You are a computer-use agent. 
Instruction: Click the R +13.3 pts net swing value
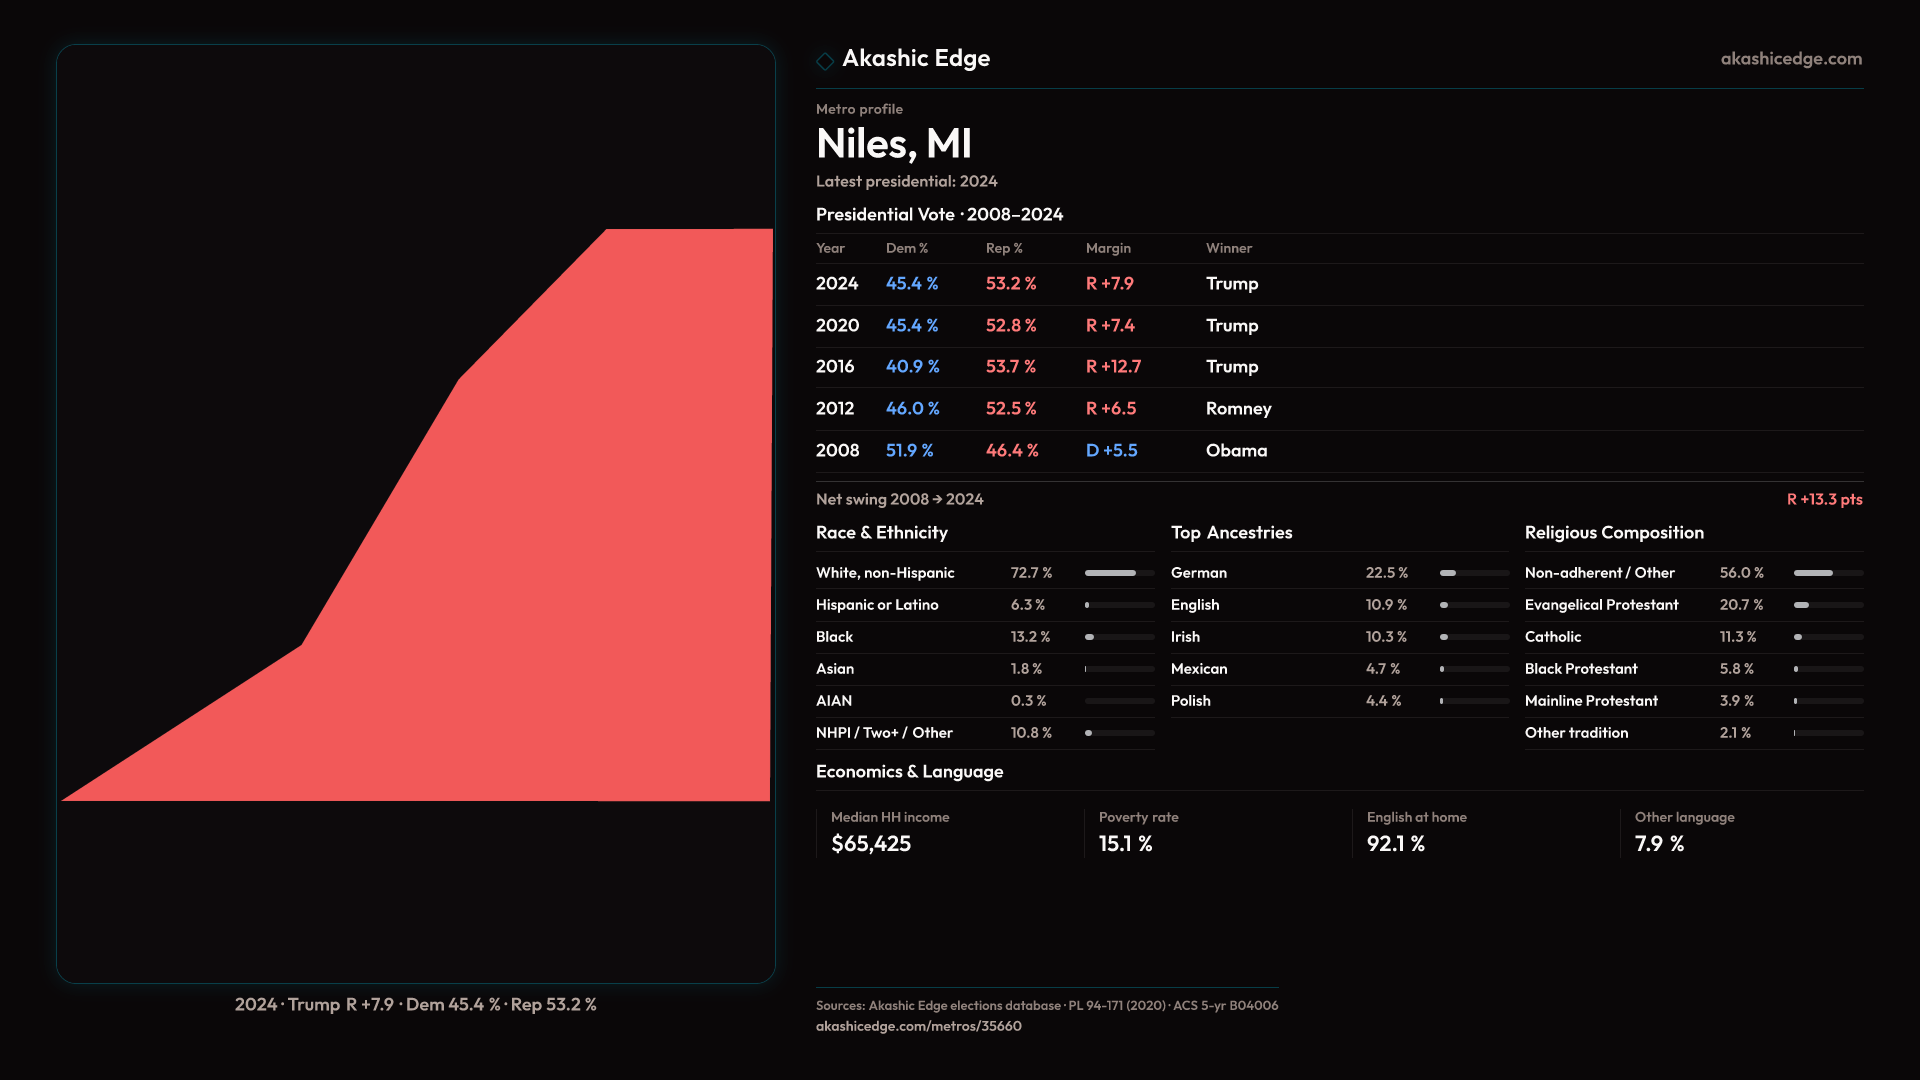pos(1823,499)
